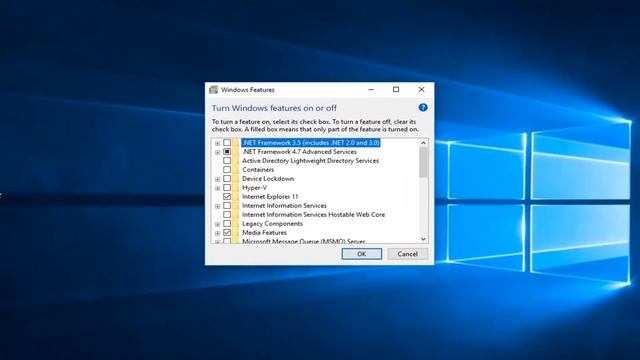Check the Internet Information Services checkbox
Image resolution: width=640 pixels, height=360 pixels.
227,206
